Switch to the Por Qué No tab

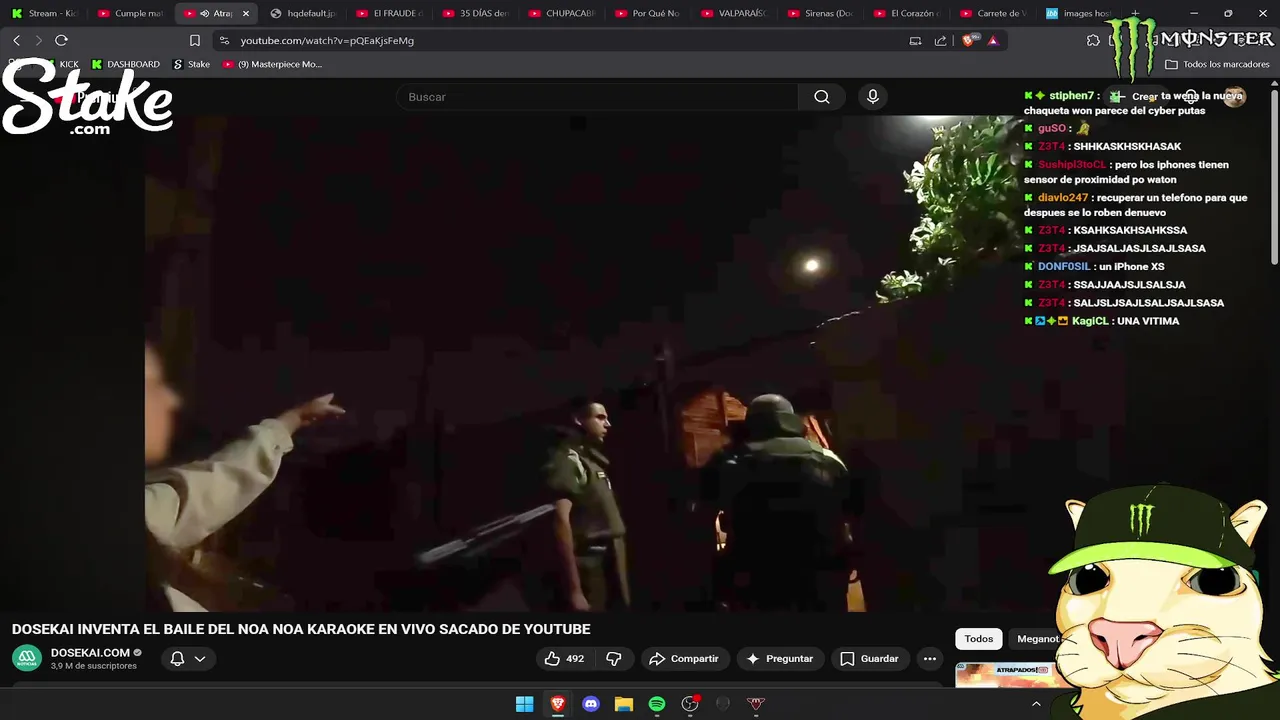pyautogui.click(x=648, y=14)
